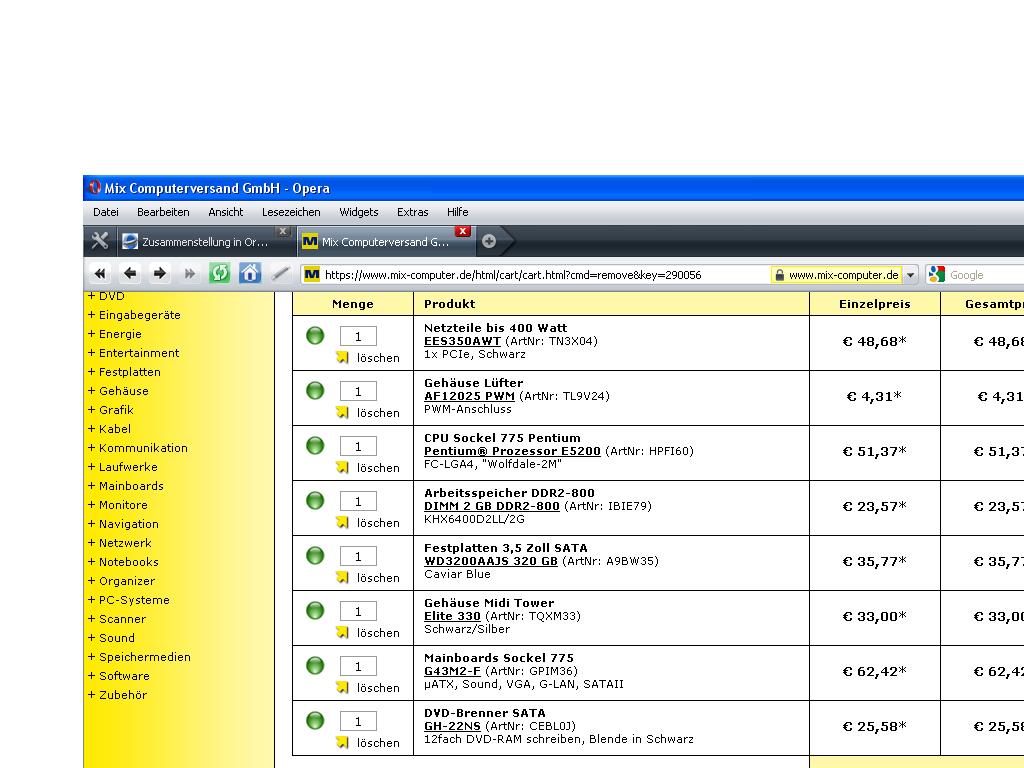Click green availability light for EES350AWT

(x=315, y=336)
